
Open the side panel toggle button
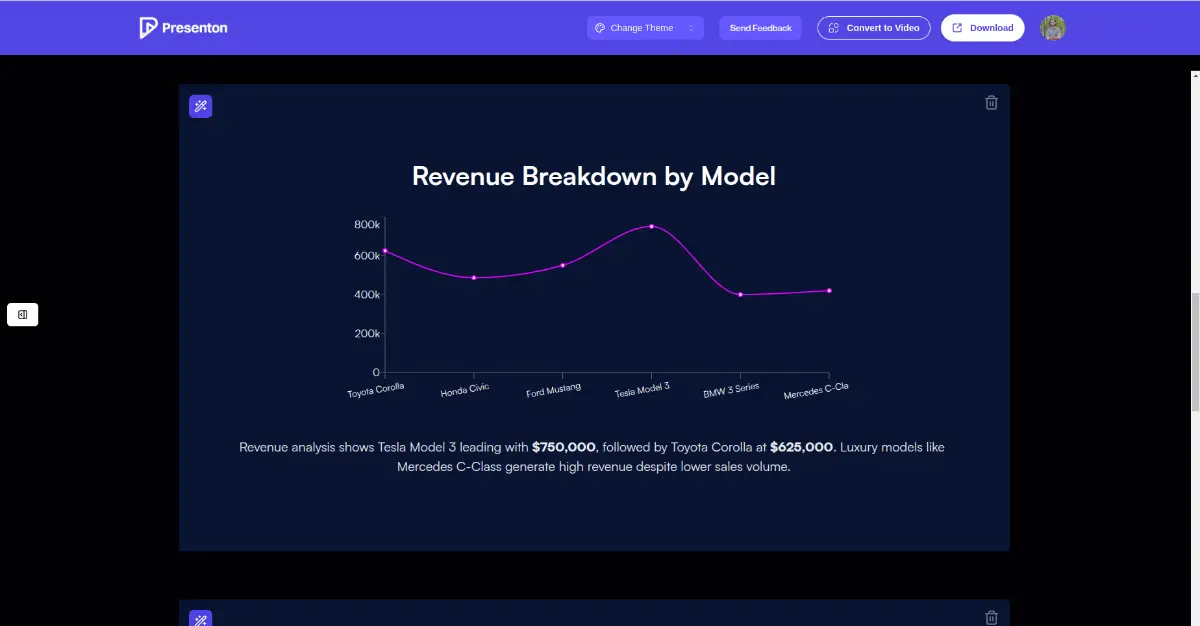tap(22, 314)
